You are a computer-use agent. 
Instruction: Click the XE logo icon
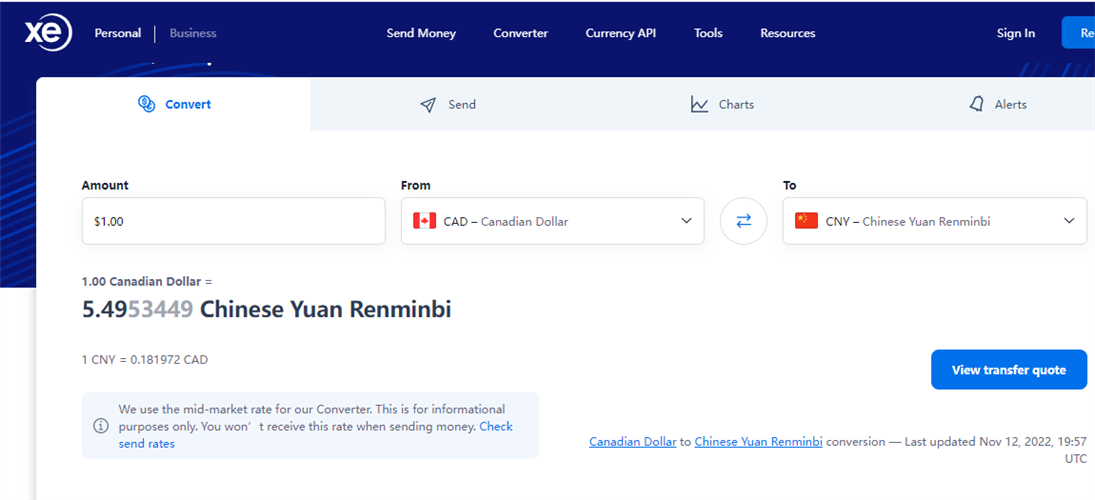[x=47, y=33]
